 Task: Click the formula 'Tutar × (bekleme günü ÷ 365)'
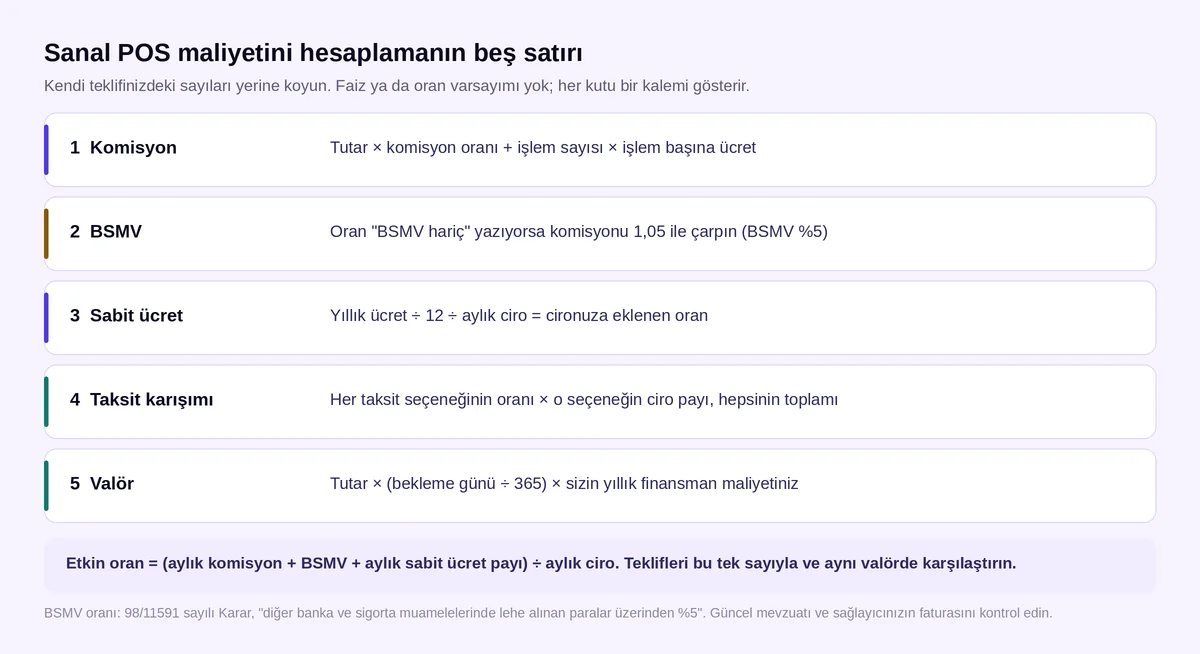[x=564, y=484]
